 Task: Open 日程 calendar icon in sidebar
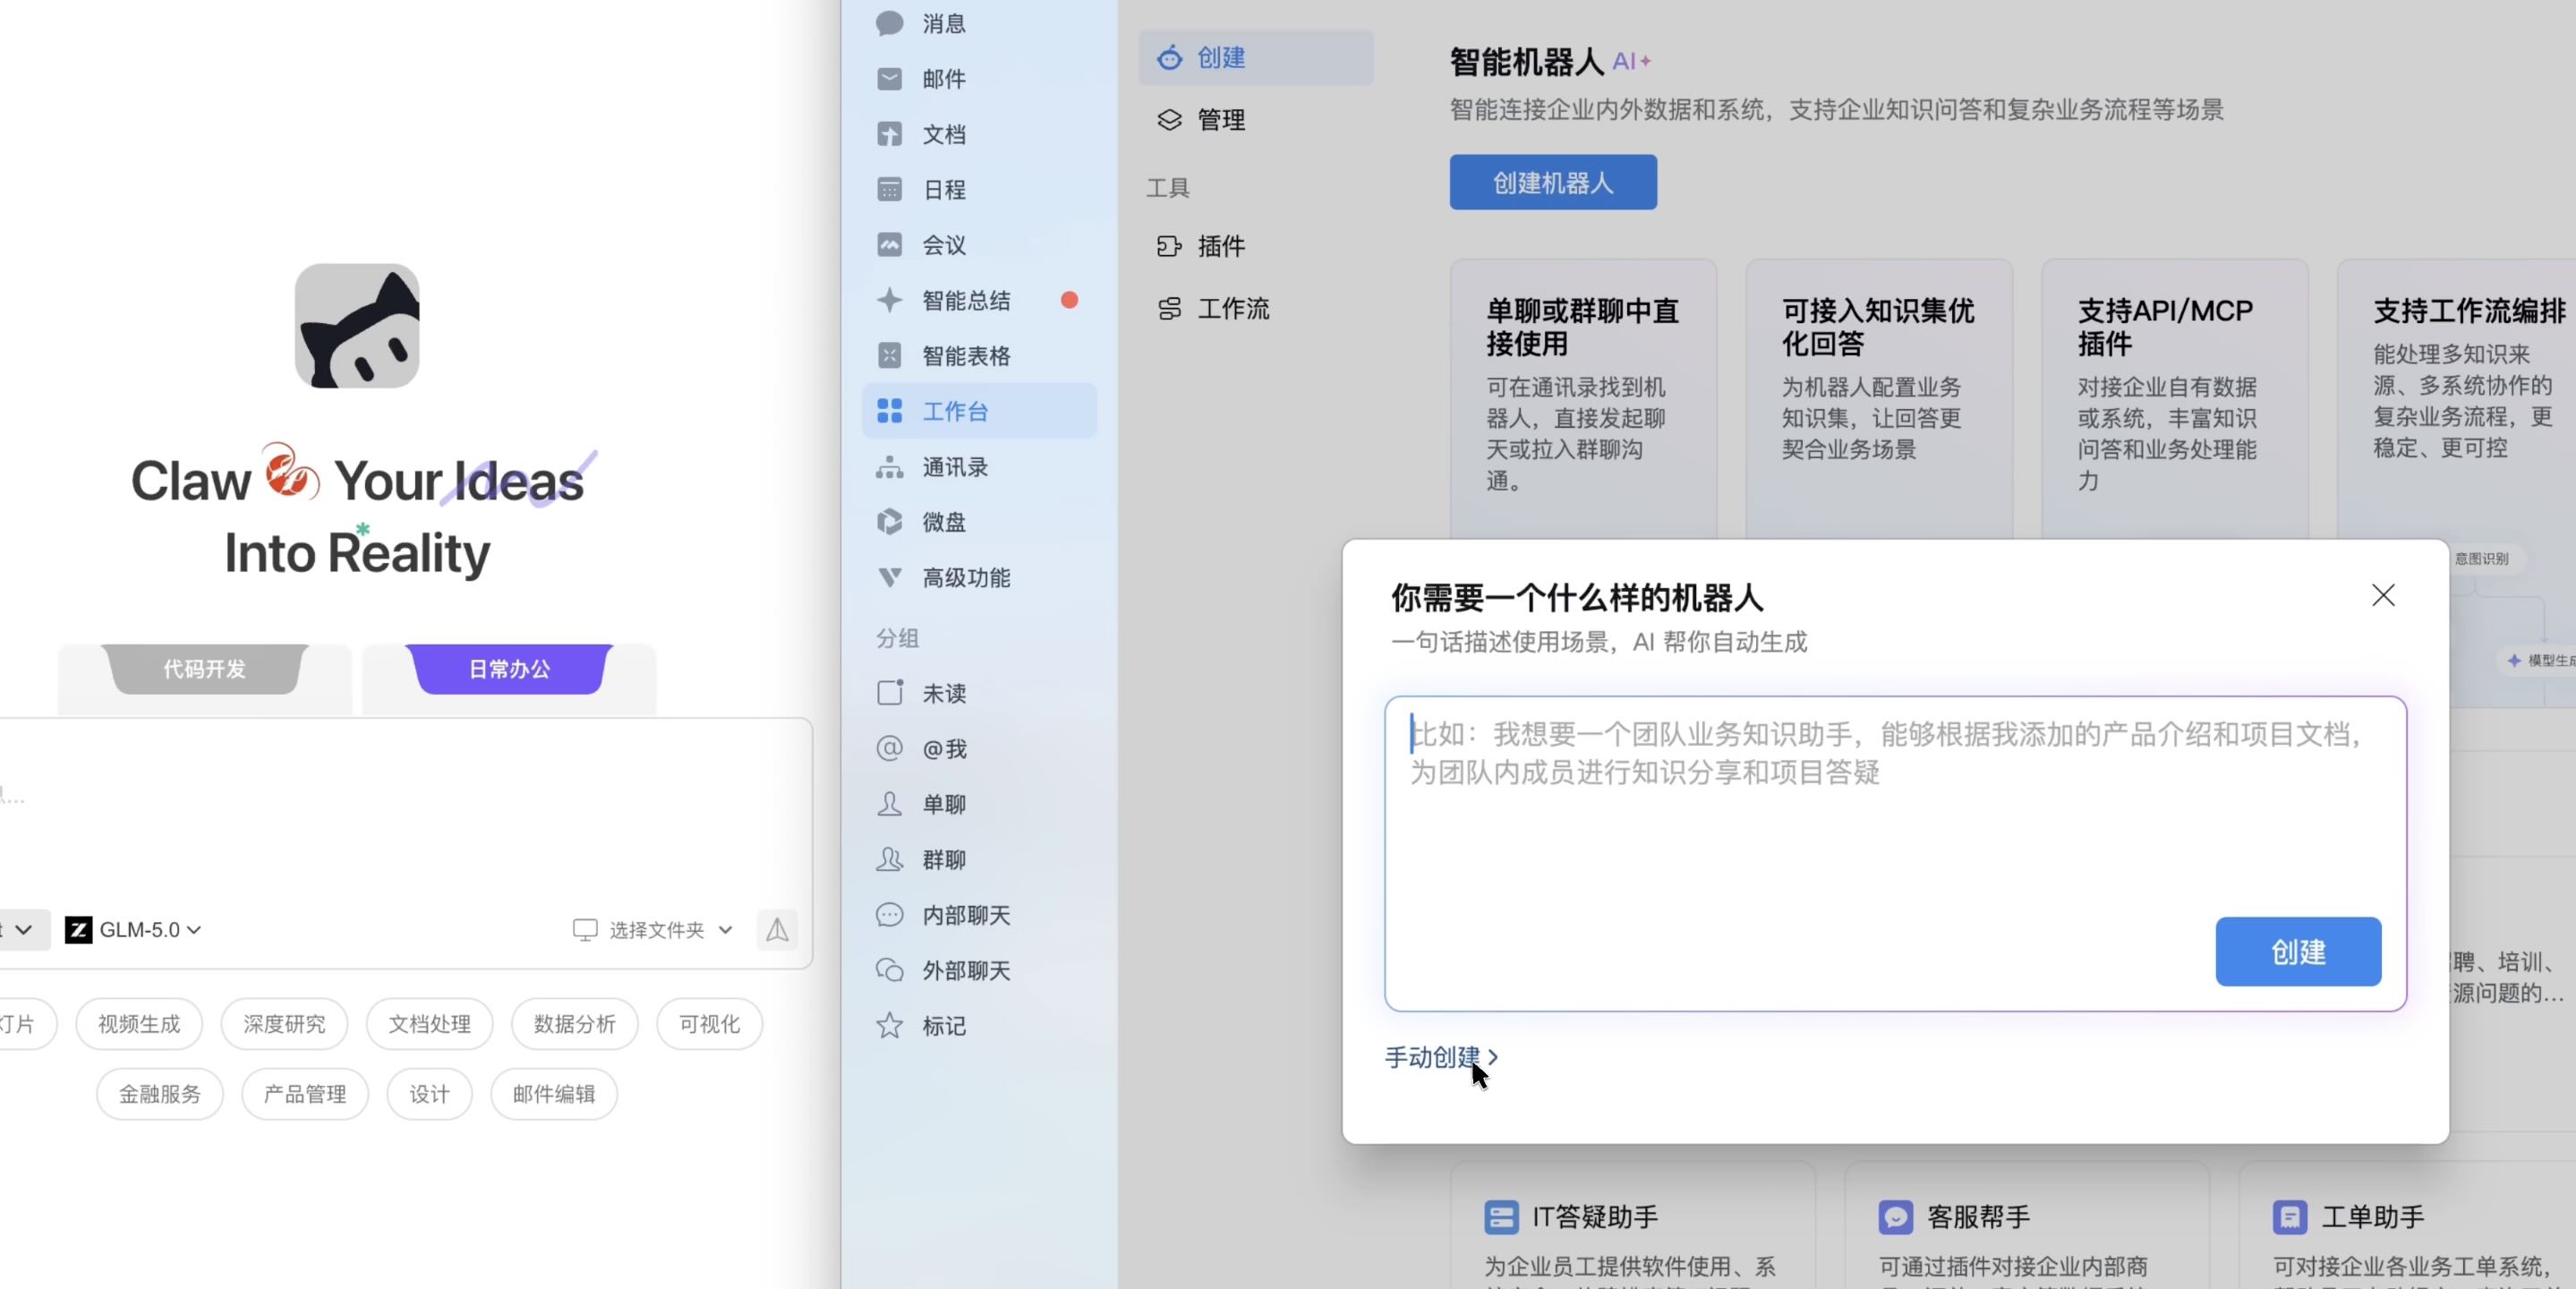889,189
